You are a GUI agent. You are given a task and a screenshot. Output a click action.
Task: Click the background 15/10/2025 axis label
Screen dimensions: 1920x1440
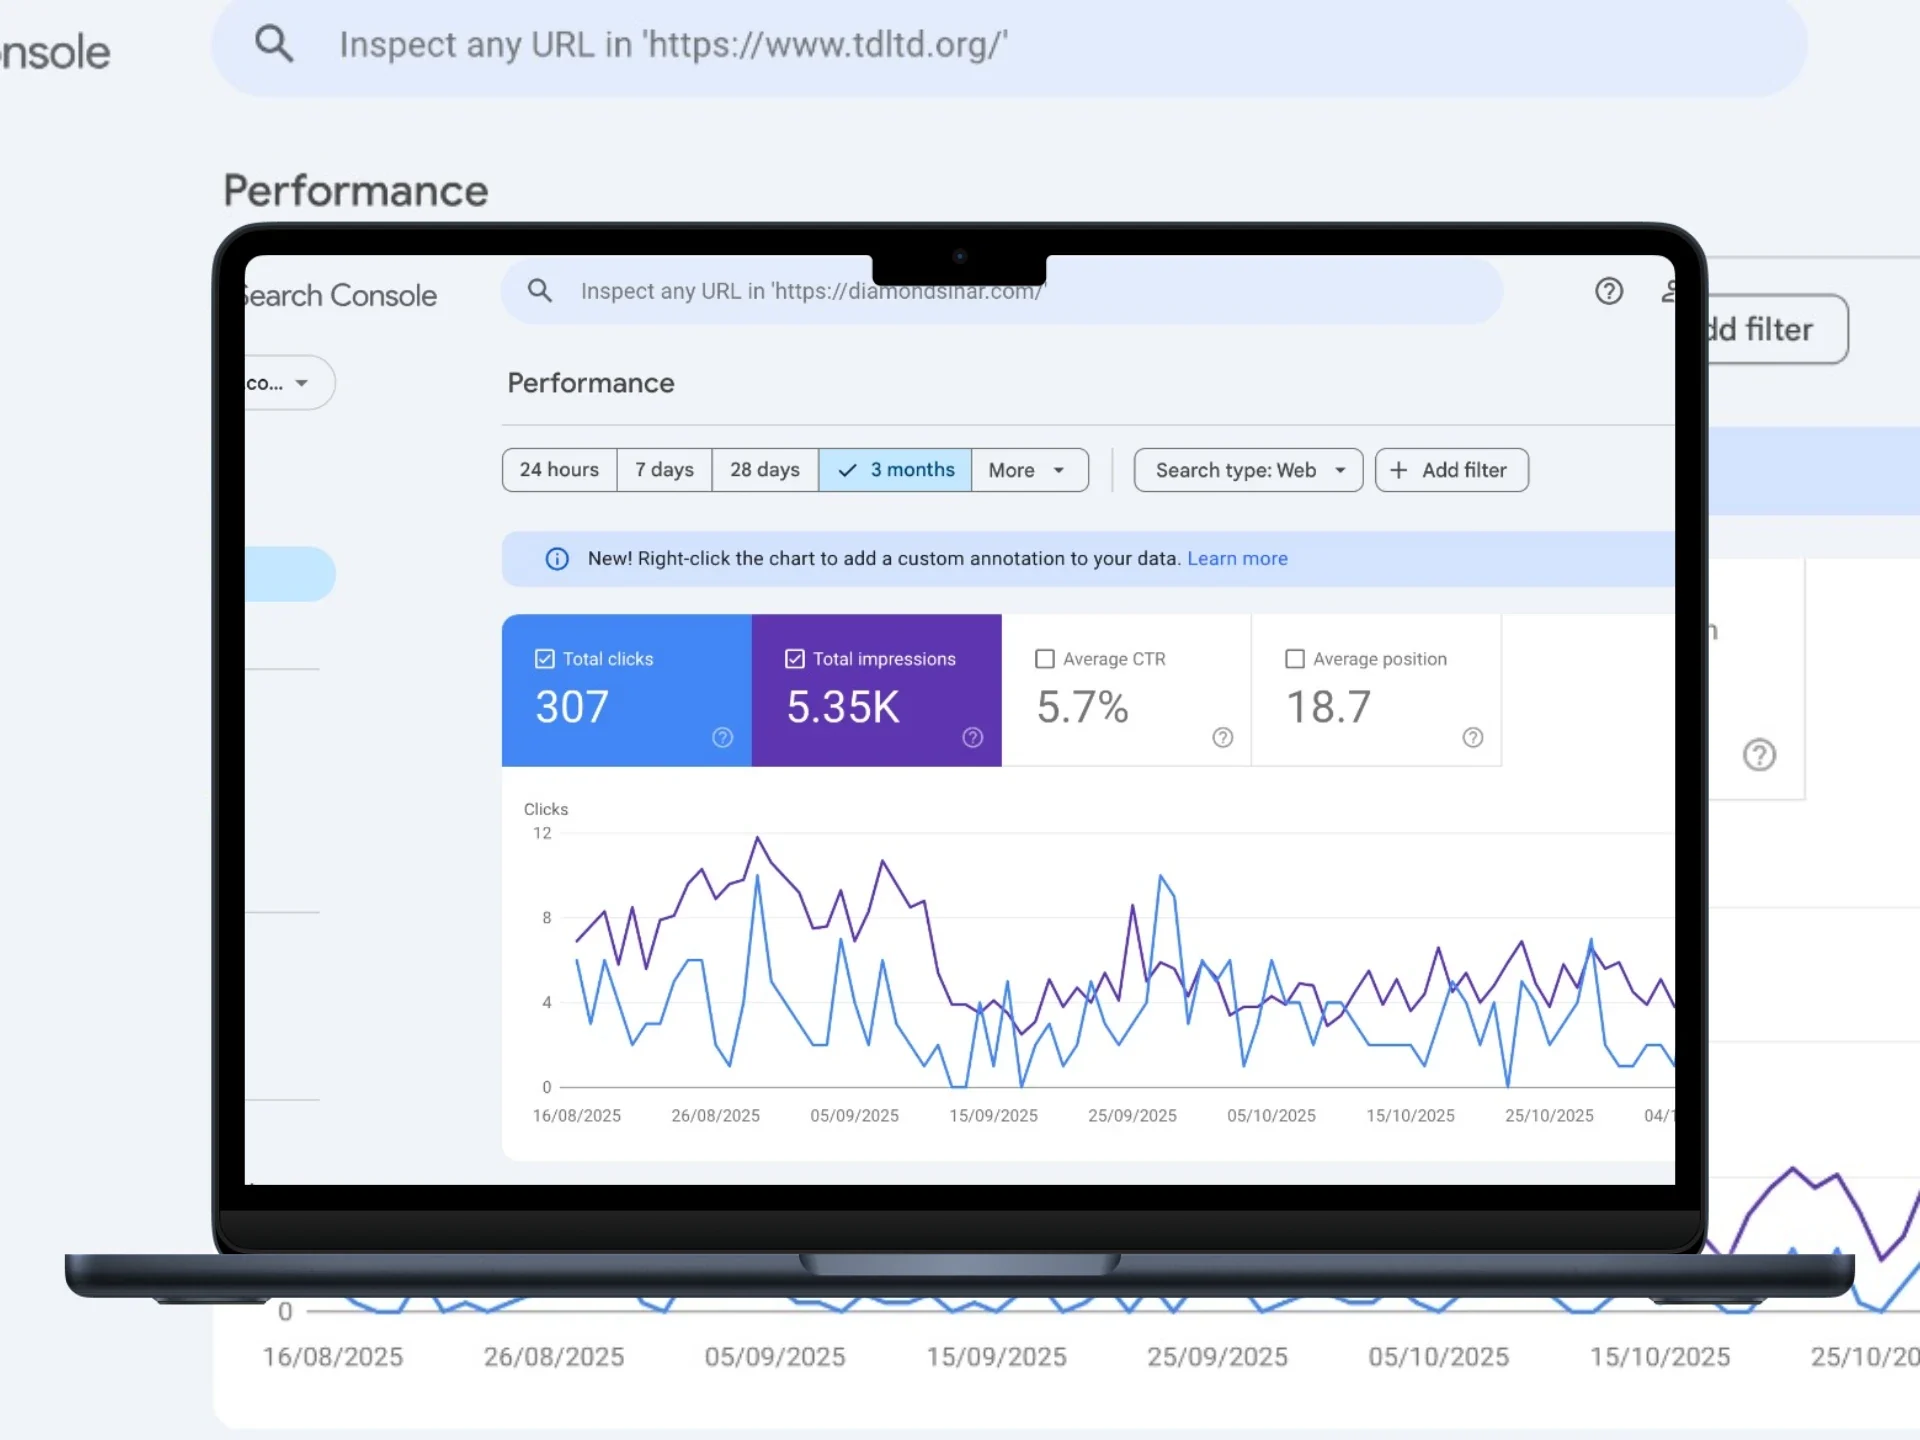coord(1661,1357)
